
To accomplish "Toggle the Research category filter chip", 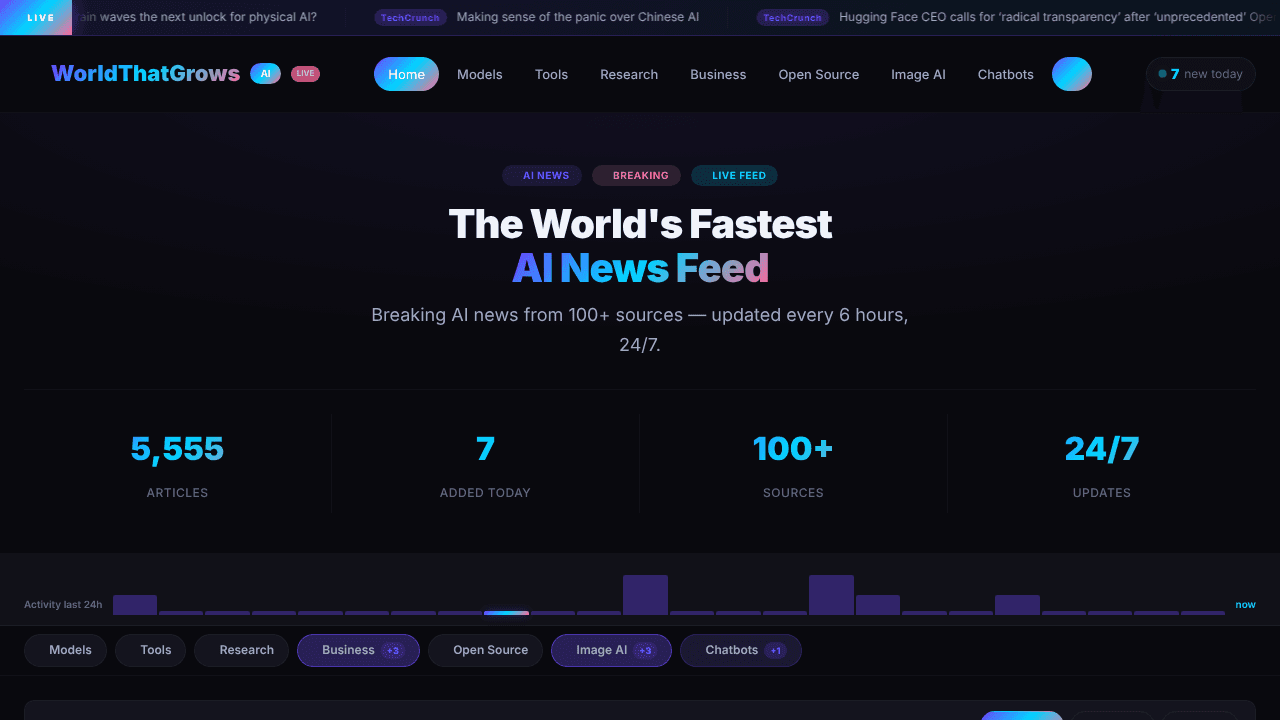I will (241, 650).
